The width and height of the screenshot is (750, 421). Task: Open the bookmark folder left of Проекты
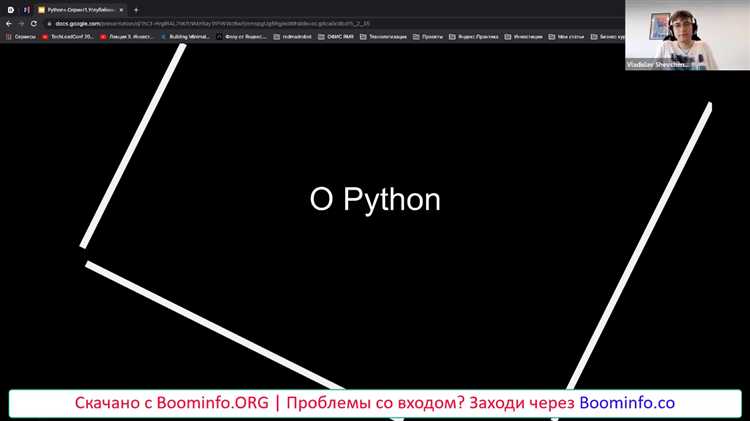pos(383,36)
